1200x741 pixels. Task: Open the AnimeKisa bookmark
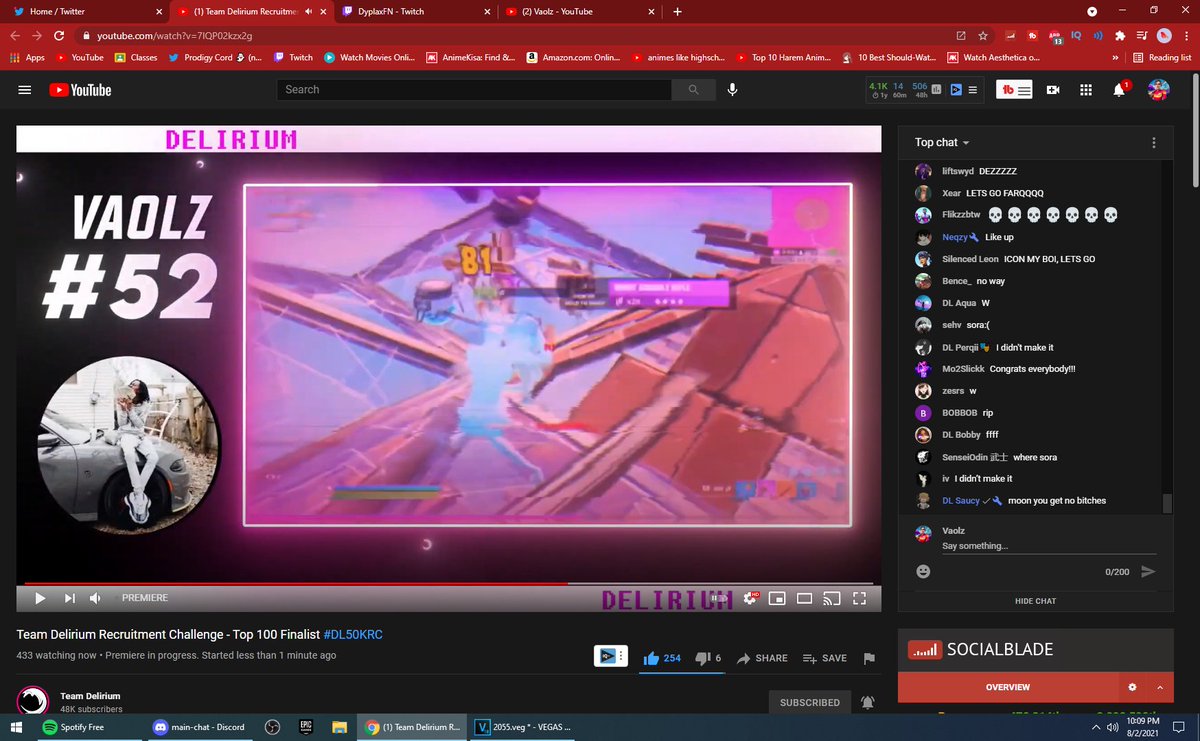click(x=471, y=58)
